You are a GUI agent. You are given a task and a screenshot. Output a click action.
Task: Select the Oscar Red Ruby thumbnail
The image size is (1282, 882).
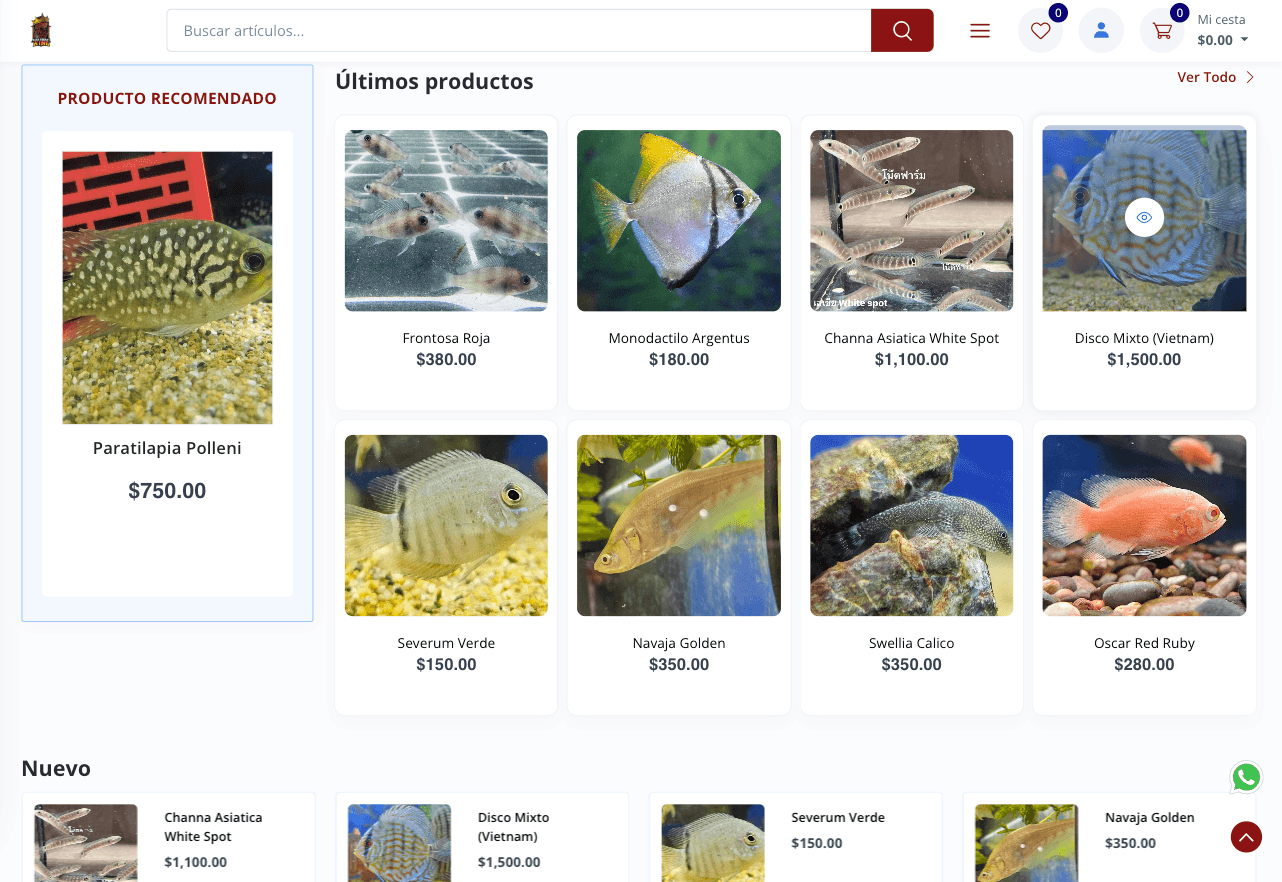[x=1144, y=525]
